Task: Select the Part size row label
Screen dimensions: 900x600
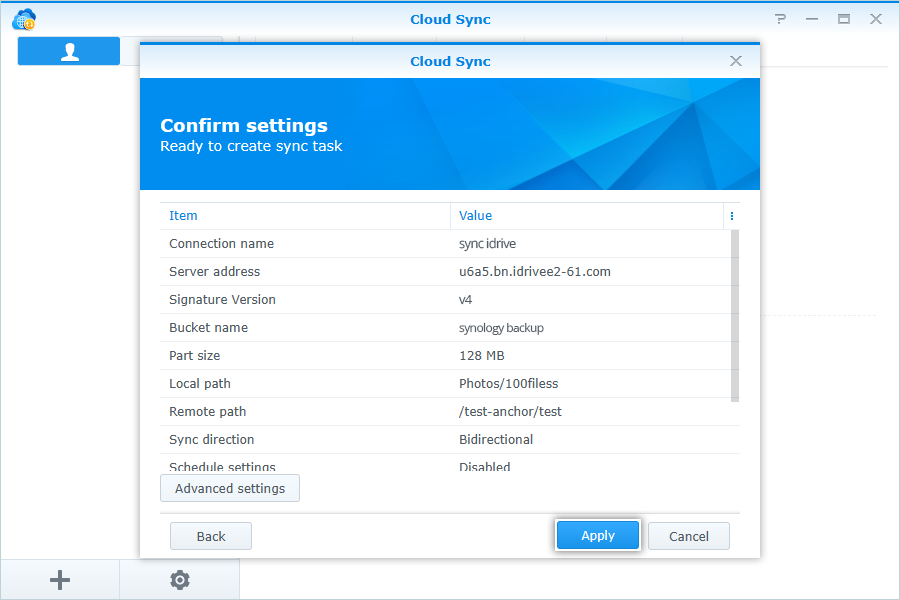Action: pos(195,356)
